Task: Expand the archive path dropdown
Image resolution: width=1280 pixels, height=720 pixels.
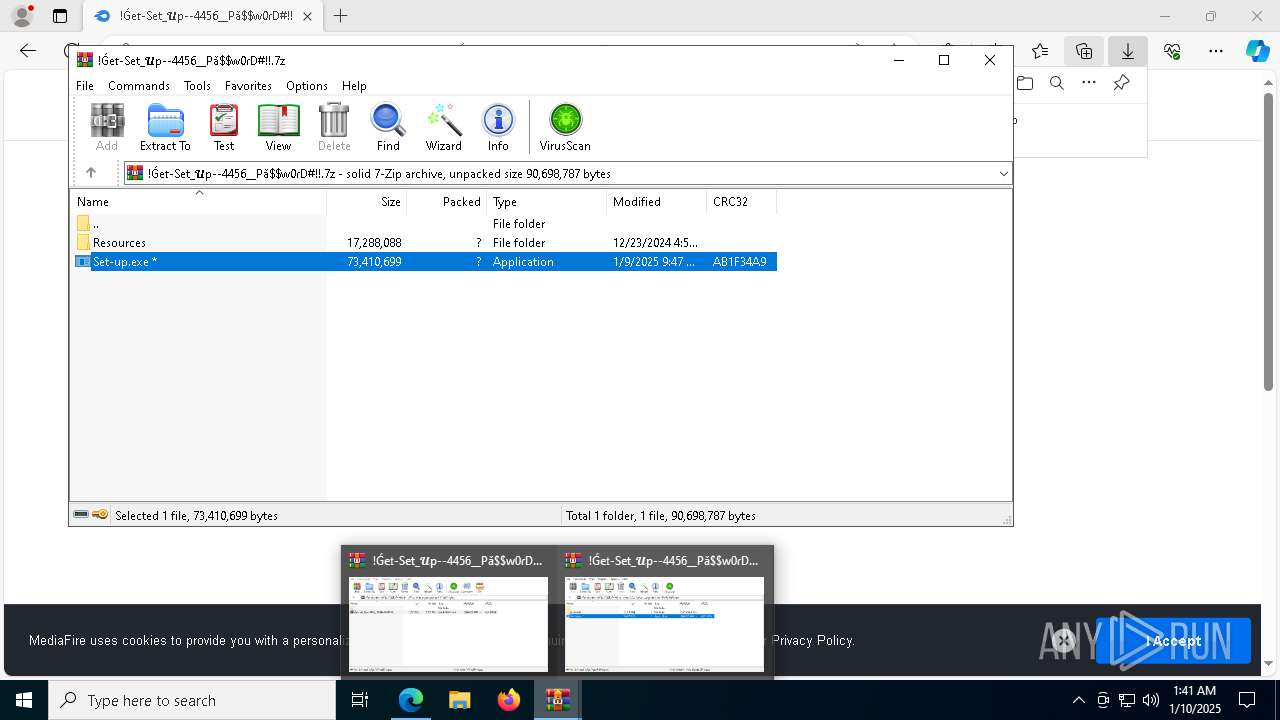Action: click(x=1003, y=173)
